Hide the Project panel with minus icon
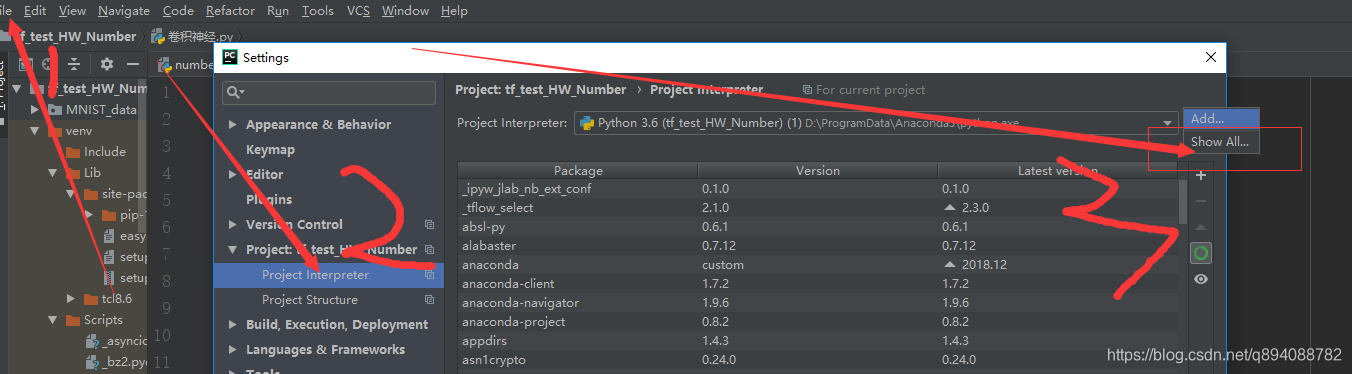This screenshot has width=1352, height=374. coord(133,64)
